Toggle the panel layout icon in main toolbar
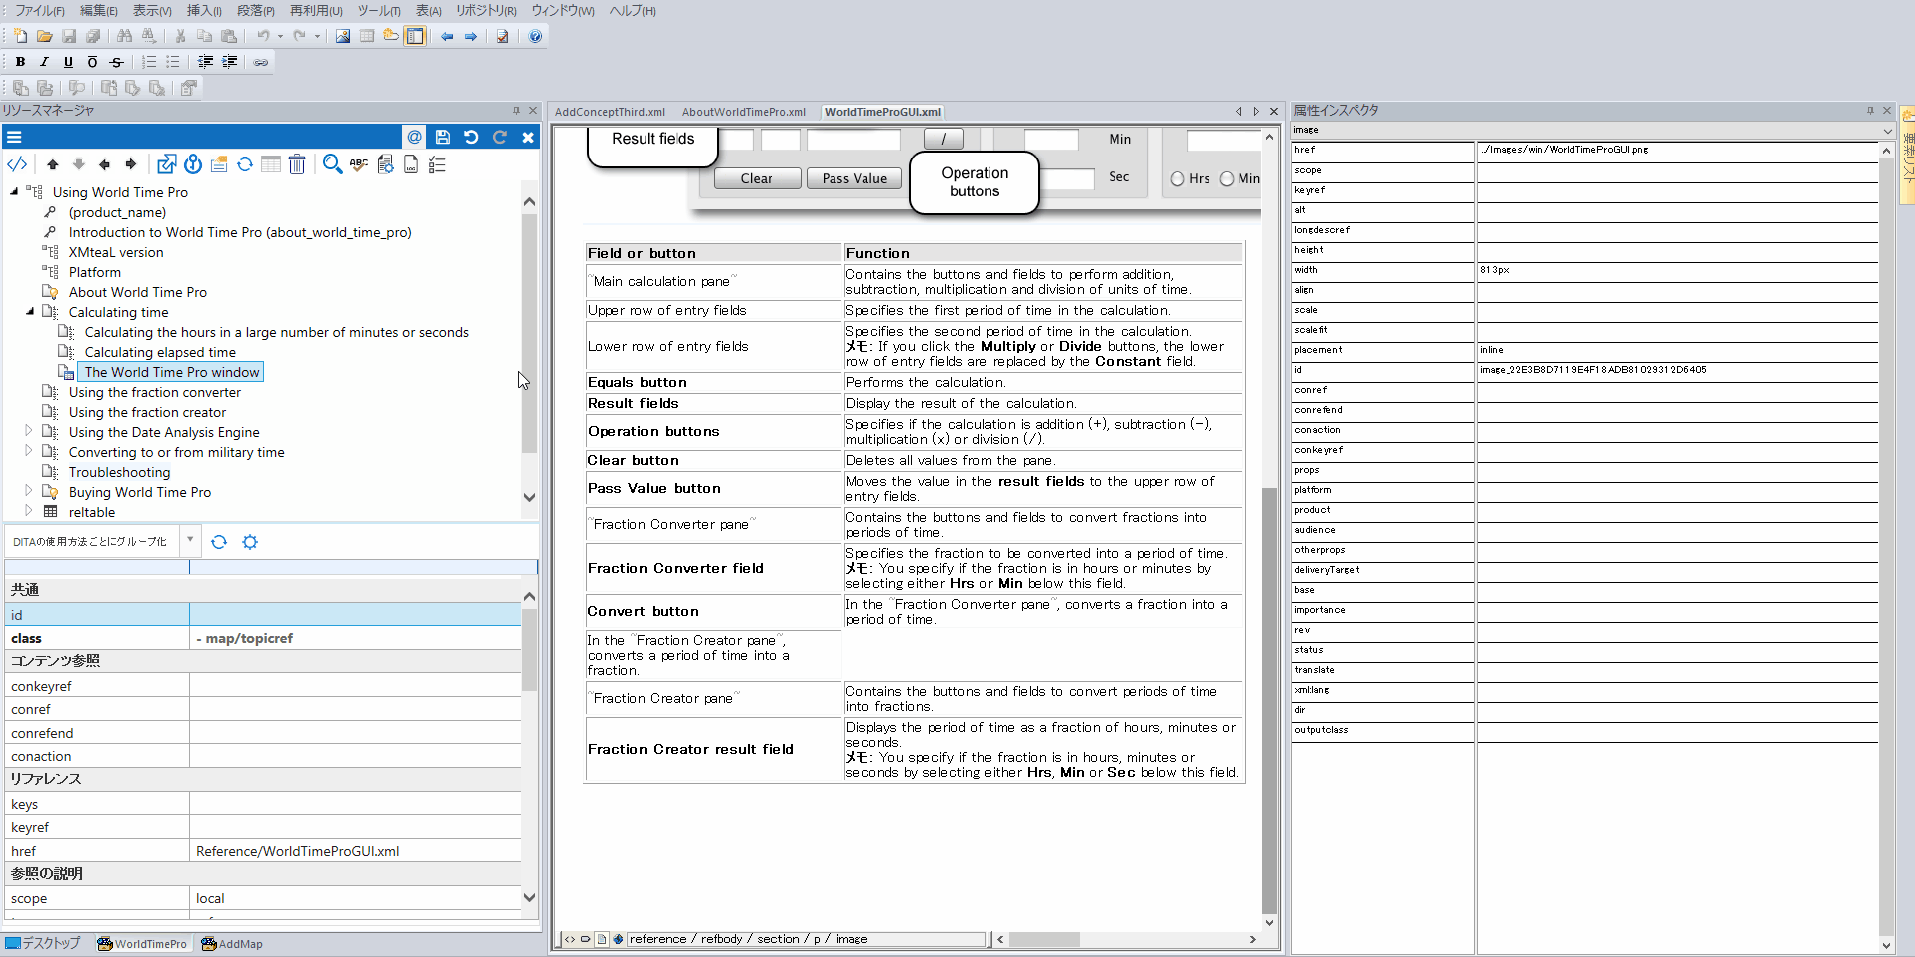The width and height of the screenshot is (1915, 957). pyautogui.click(x=415, y=36)
